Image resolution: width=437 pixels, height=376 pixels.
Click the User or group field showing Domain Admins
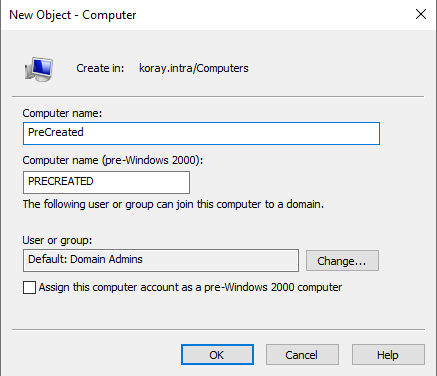161,260
